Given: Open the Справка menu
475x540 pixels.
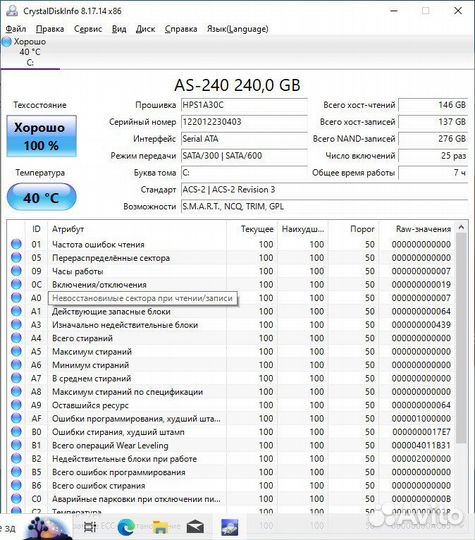Looking at the screenshot, I should point(181,29).
